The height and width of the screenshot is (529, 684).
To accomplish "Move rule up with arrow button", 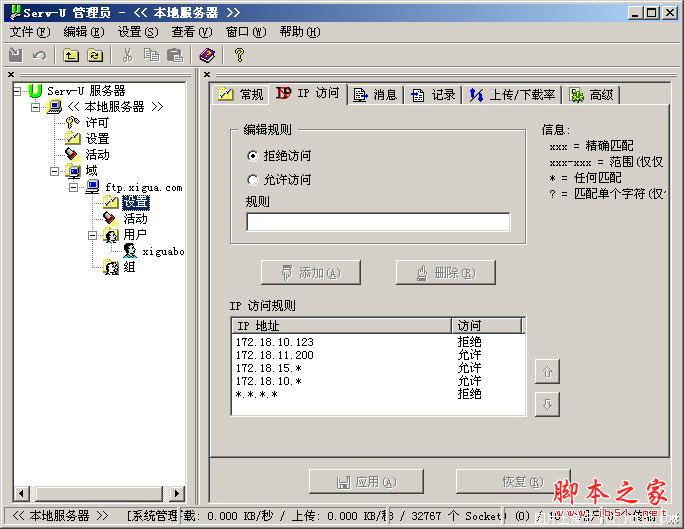I will (x=547, y=372).
